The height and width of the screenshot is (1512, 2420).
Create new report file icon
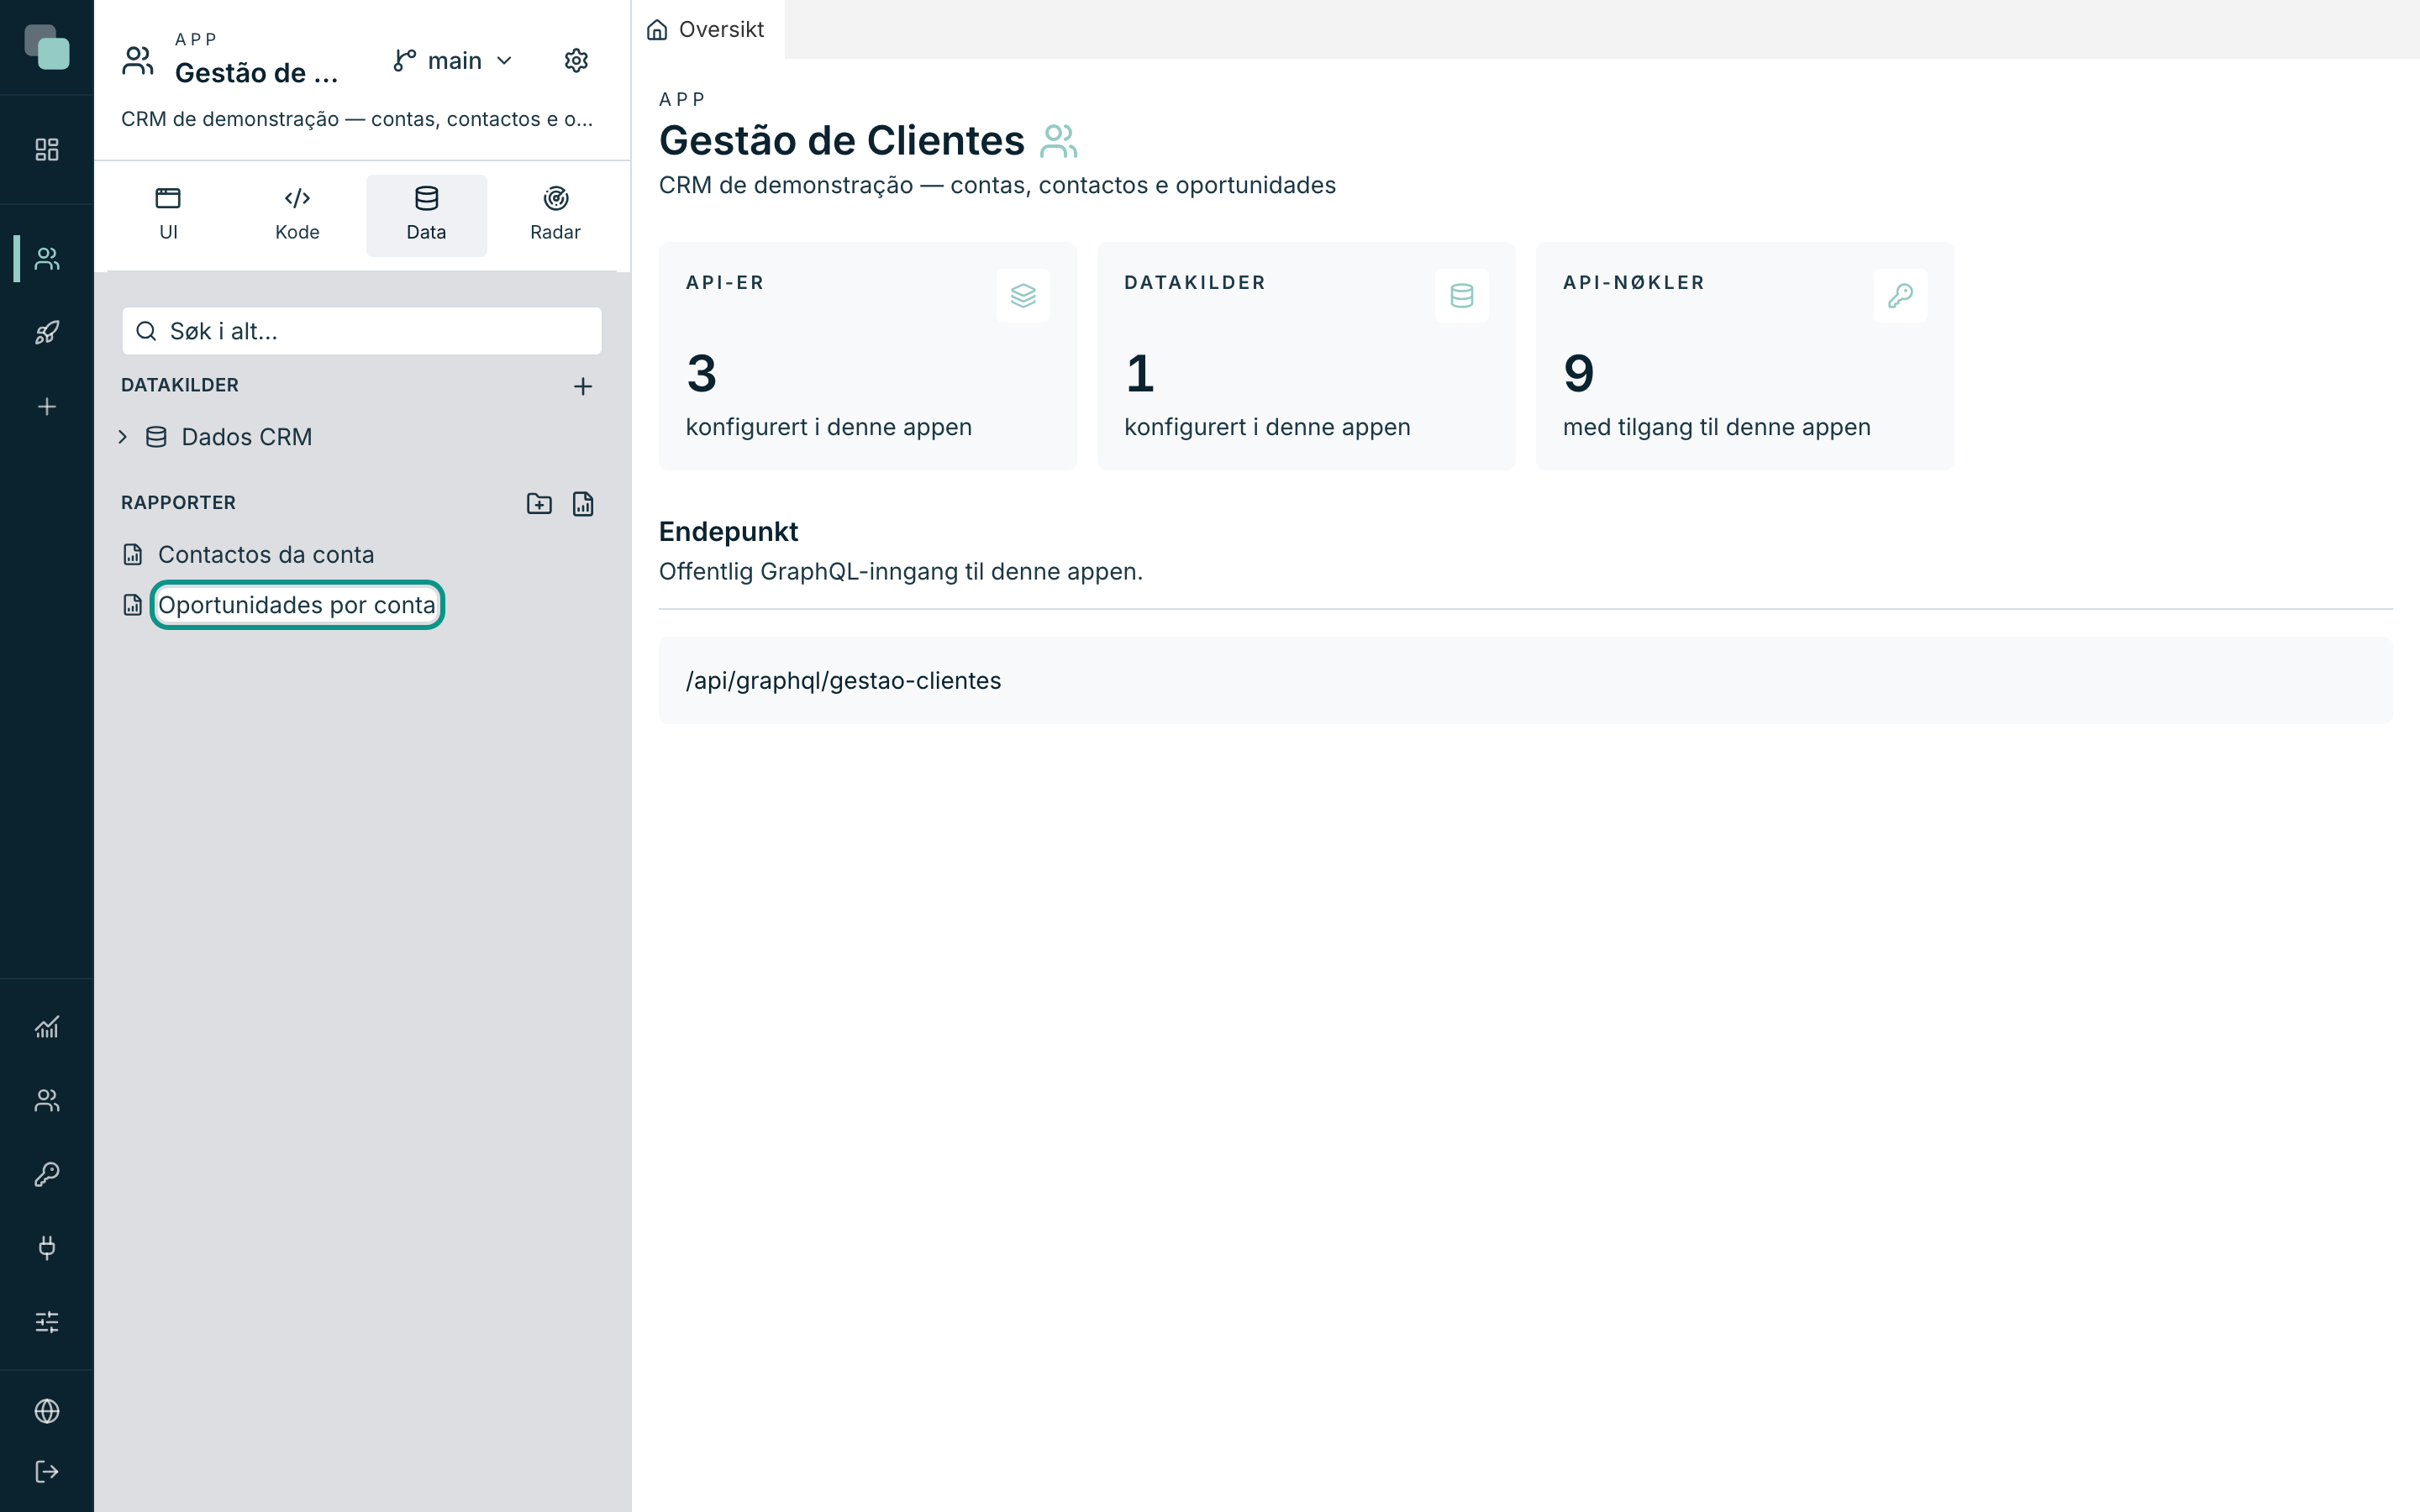pyautogui.click(x=583, y=503)
